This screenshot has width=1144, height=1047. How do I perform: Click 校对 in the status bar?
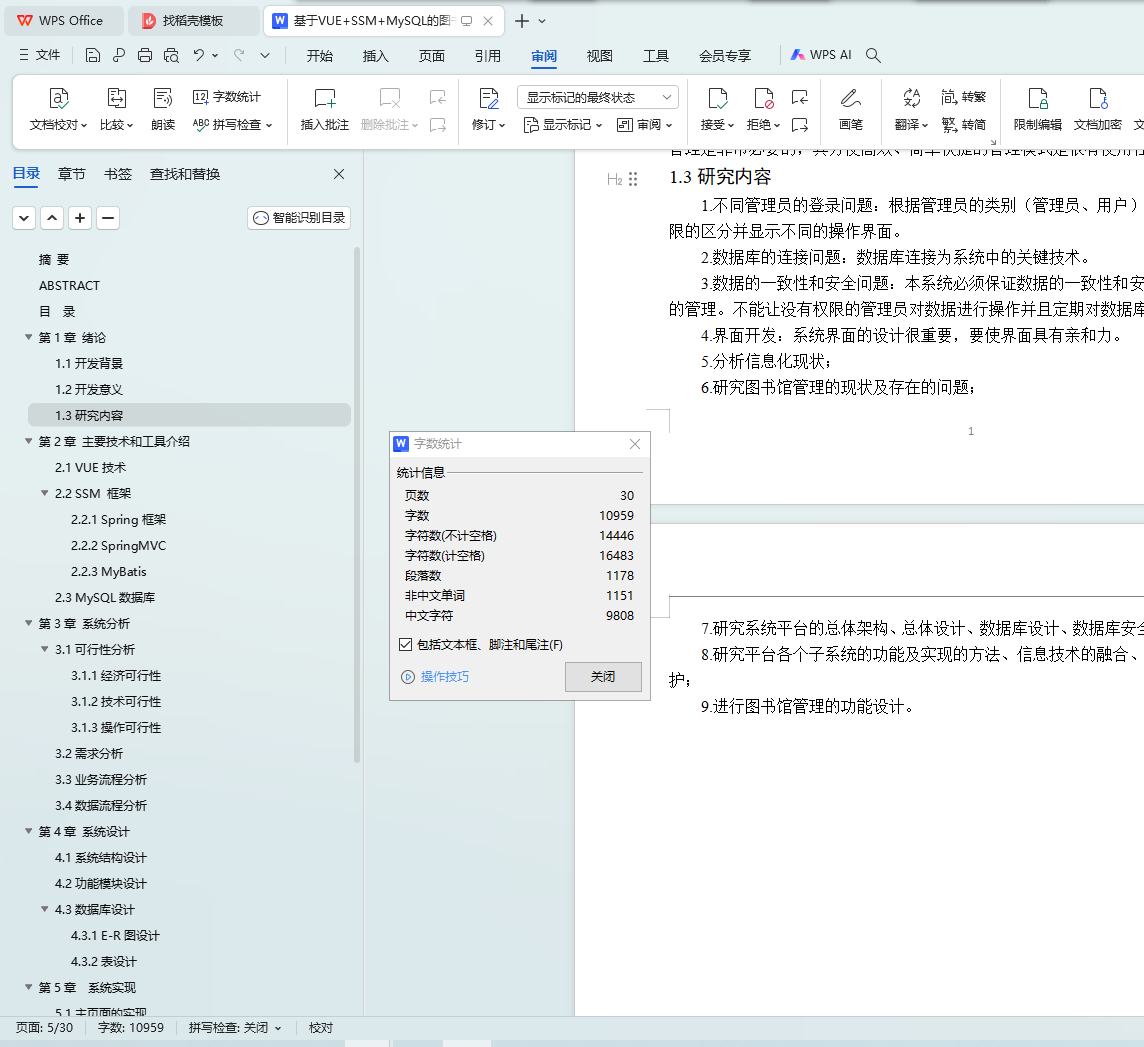320,1027
